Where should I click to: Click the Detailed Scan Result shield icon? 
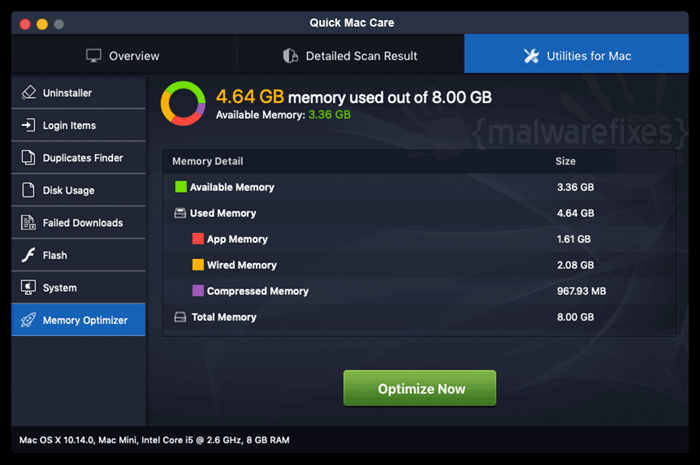click(x=291, y=56)
